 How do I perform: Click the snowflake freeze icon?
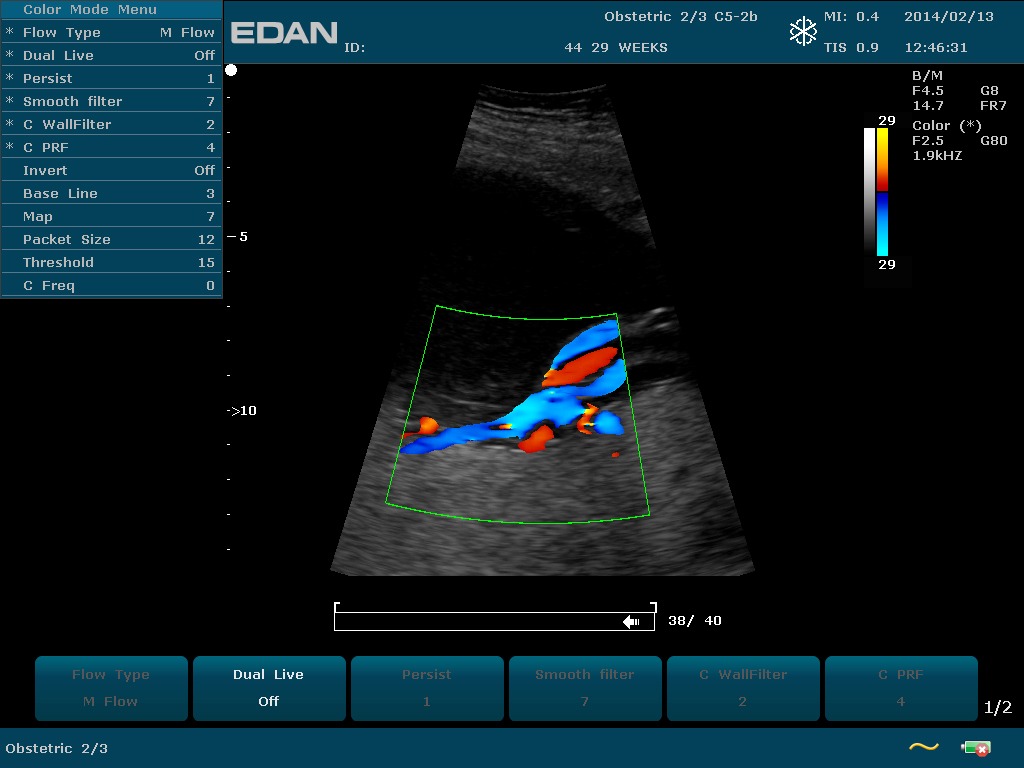point(803,32)
